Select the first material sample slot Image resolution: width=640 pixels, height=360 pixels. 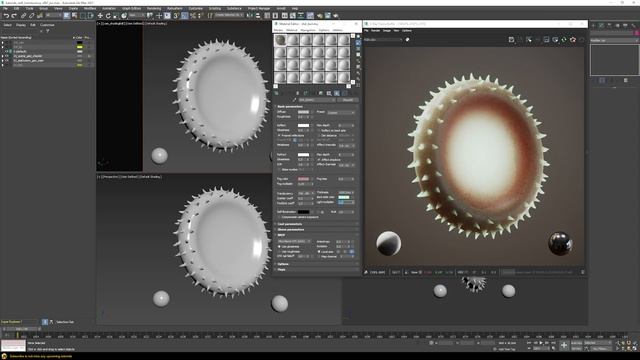pos(280,40)
